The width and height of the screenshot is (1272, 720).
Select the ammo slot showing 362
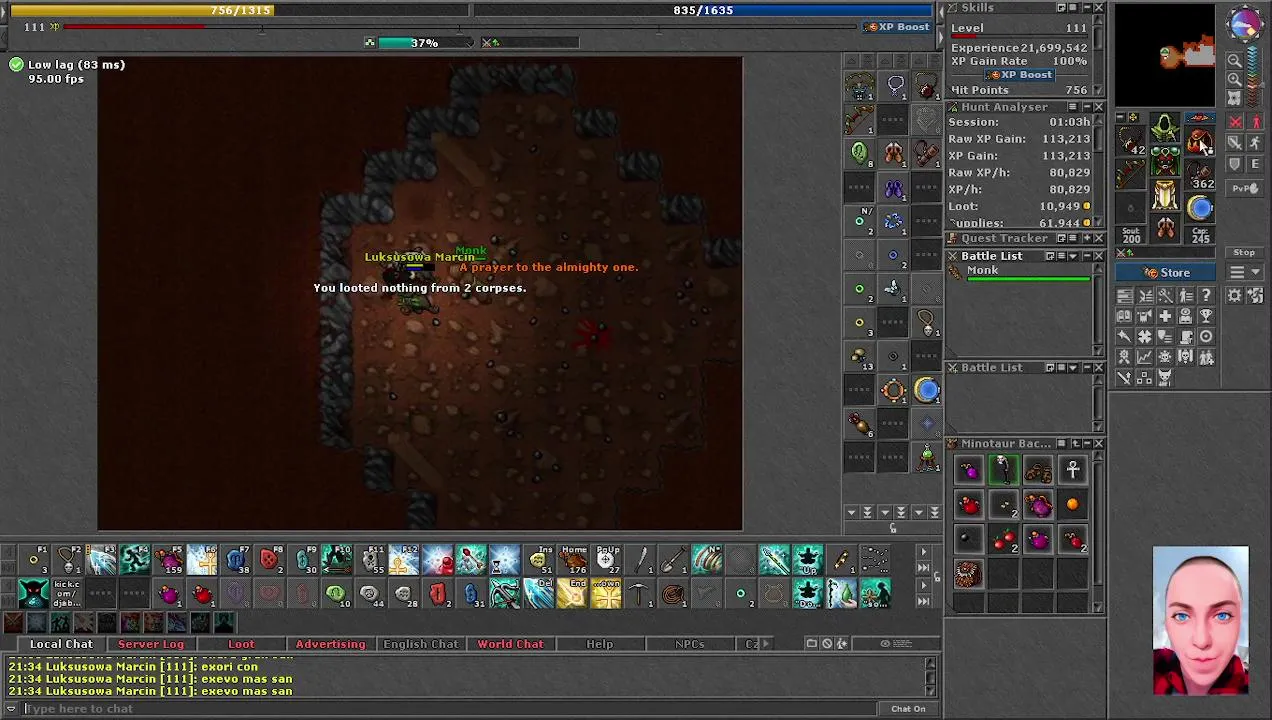point(1200,173)
